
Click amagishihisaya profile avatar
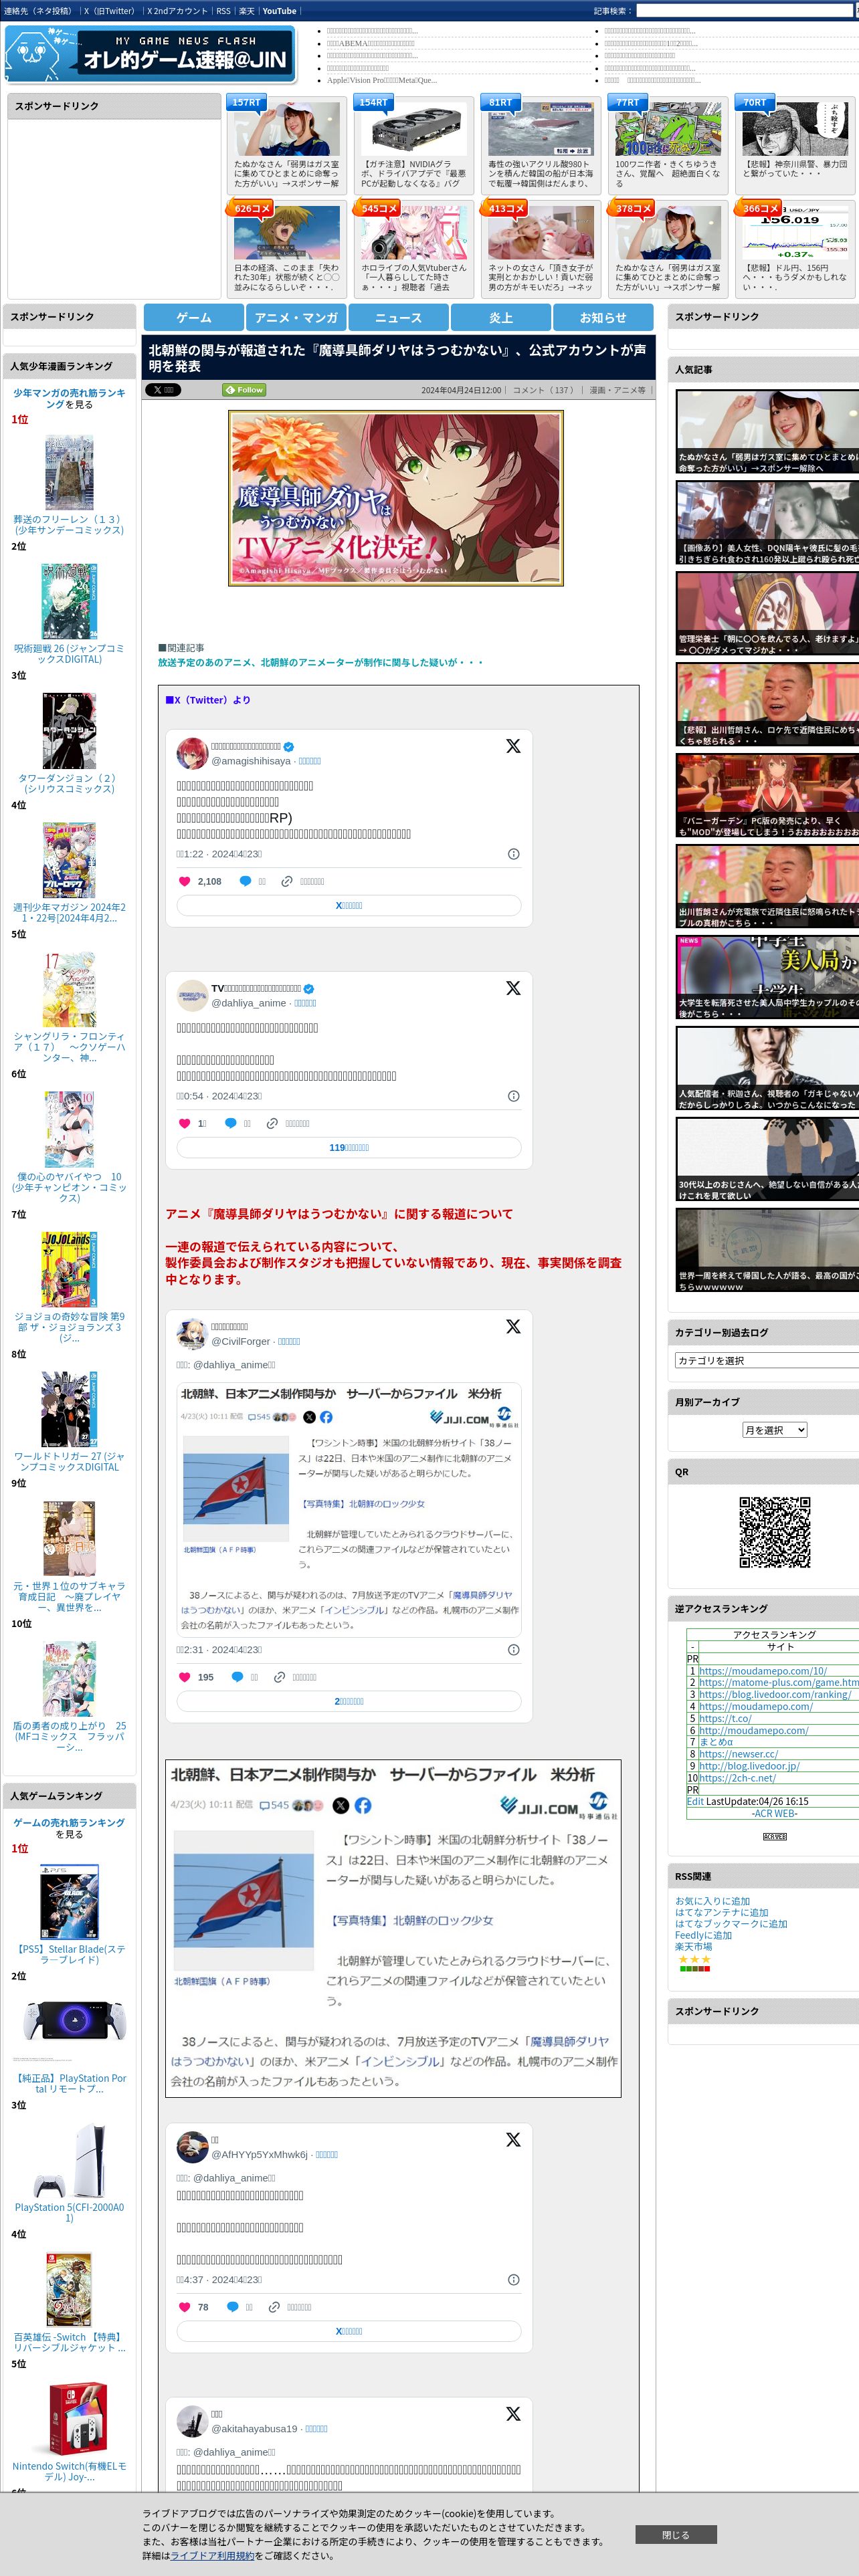click(192, 753)
